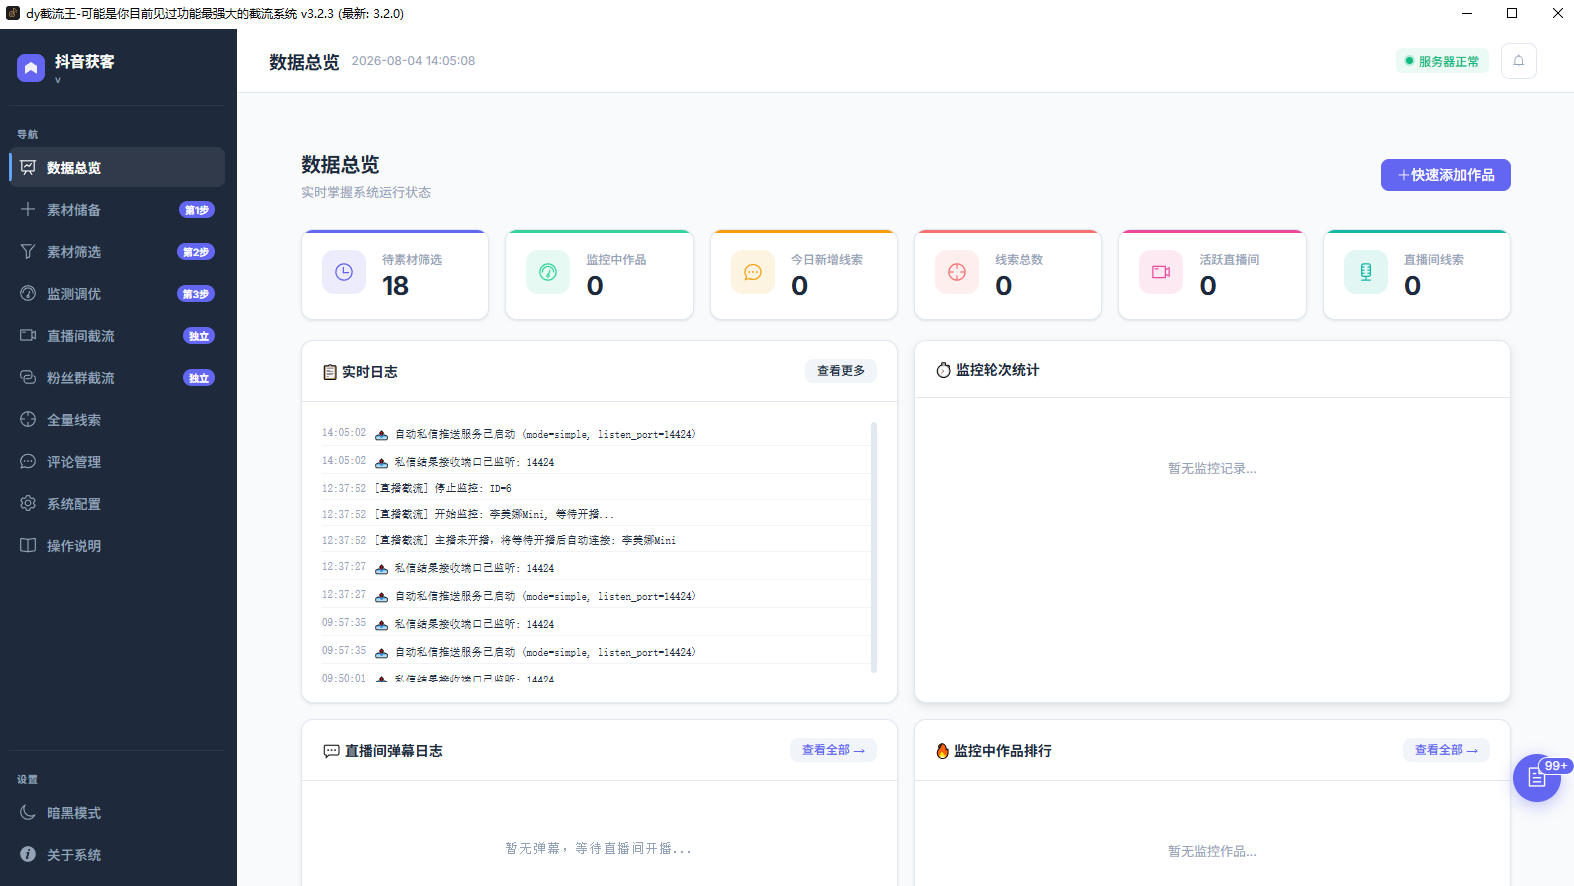Click the 直播间弹幕日志 speech bubble icon
The width and height of the screenshot is (1574, 886).
[331, 751]
